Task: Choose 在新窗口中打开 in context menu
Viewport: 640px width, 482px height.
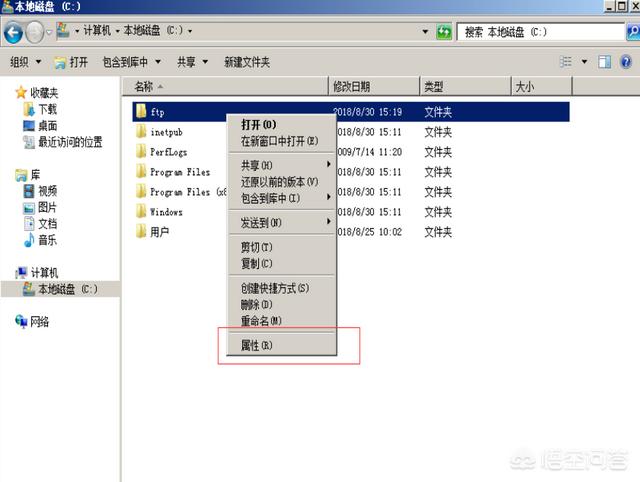Action: [x=282, y=141]
